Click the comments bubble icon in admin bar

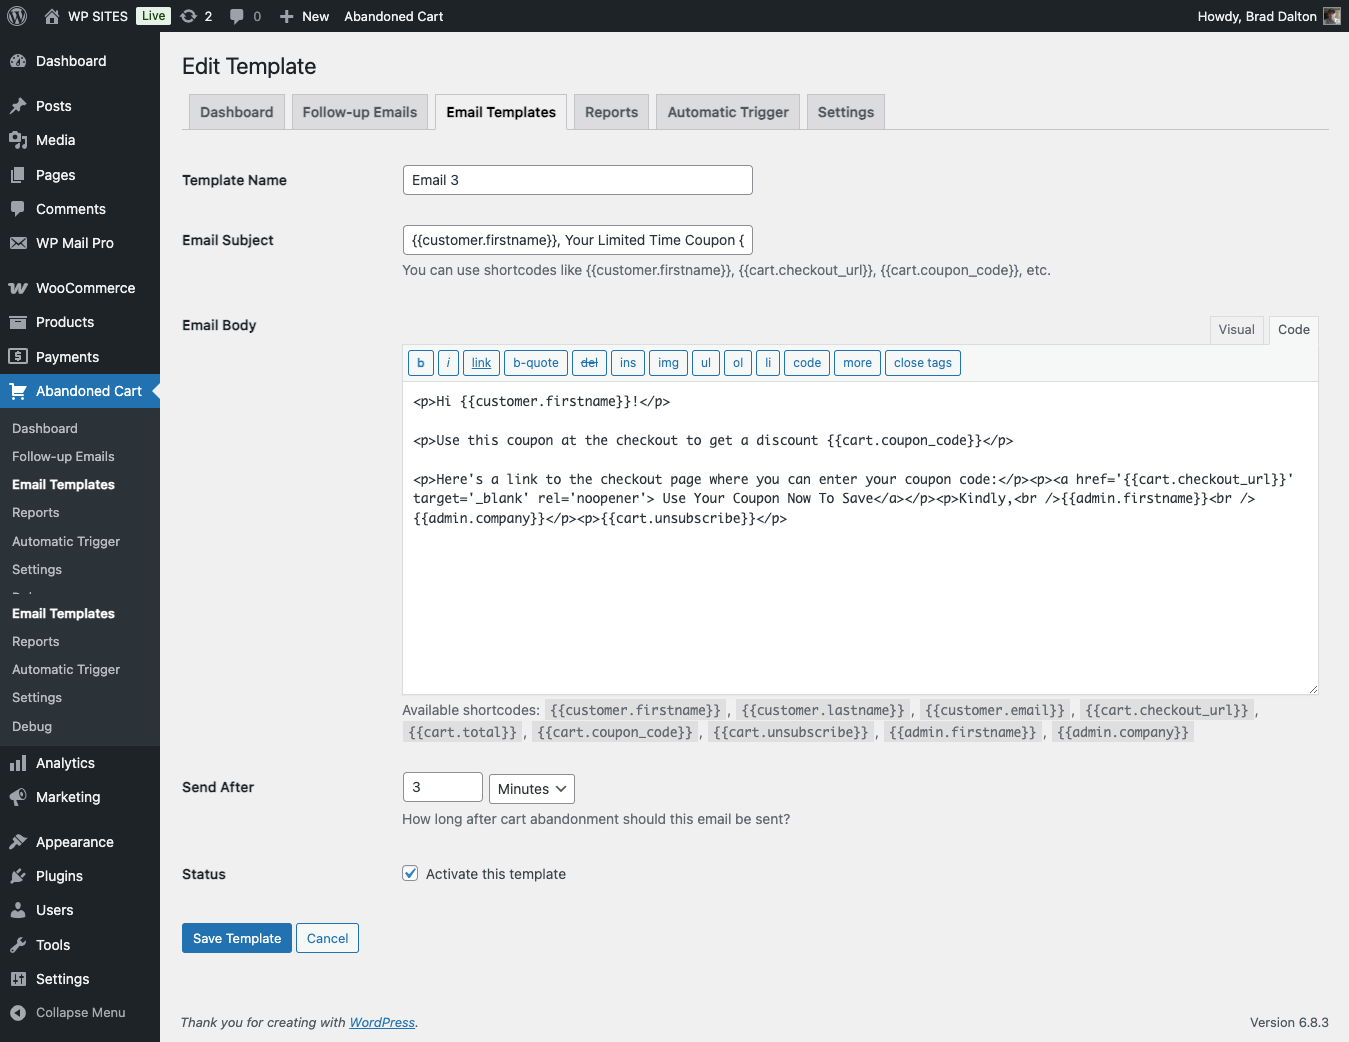pyautogui.click(x=245, y=16)
